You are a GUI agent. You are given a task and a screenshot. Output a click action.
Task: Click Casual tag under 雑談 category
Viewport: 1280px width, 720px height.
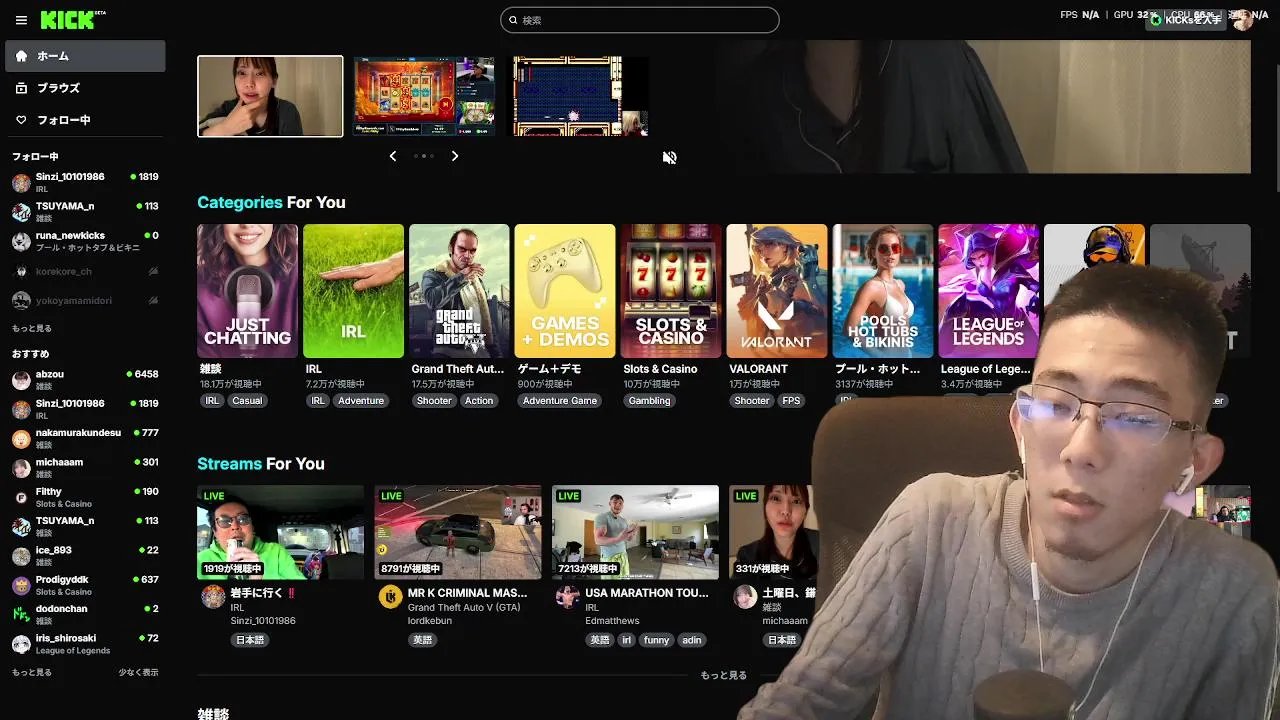(x=247, y=401)
